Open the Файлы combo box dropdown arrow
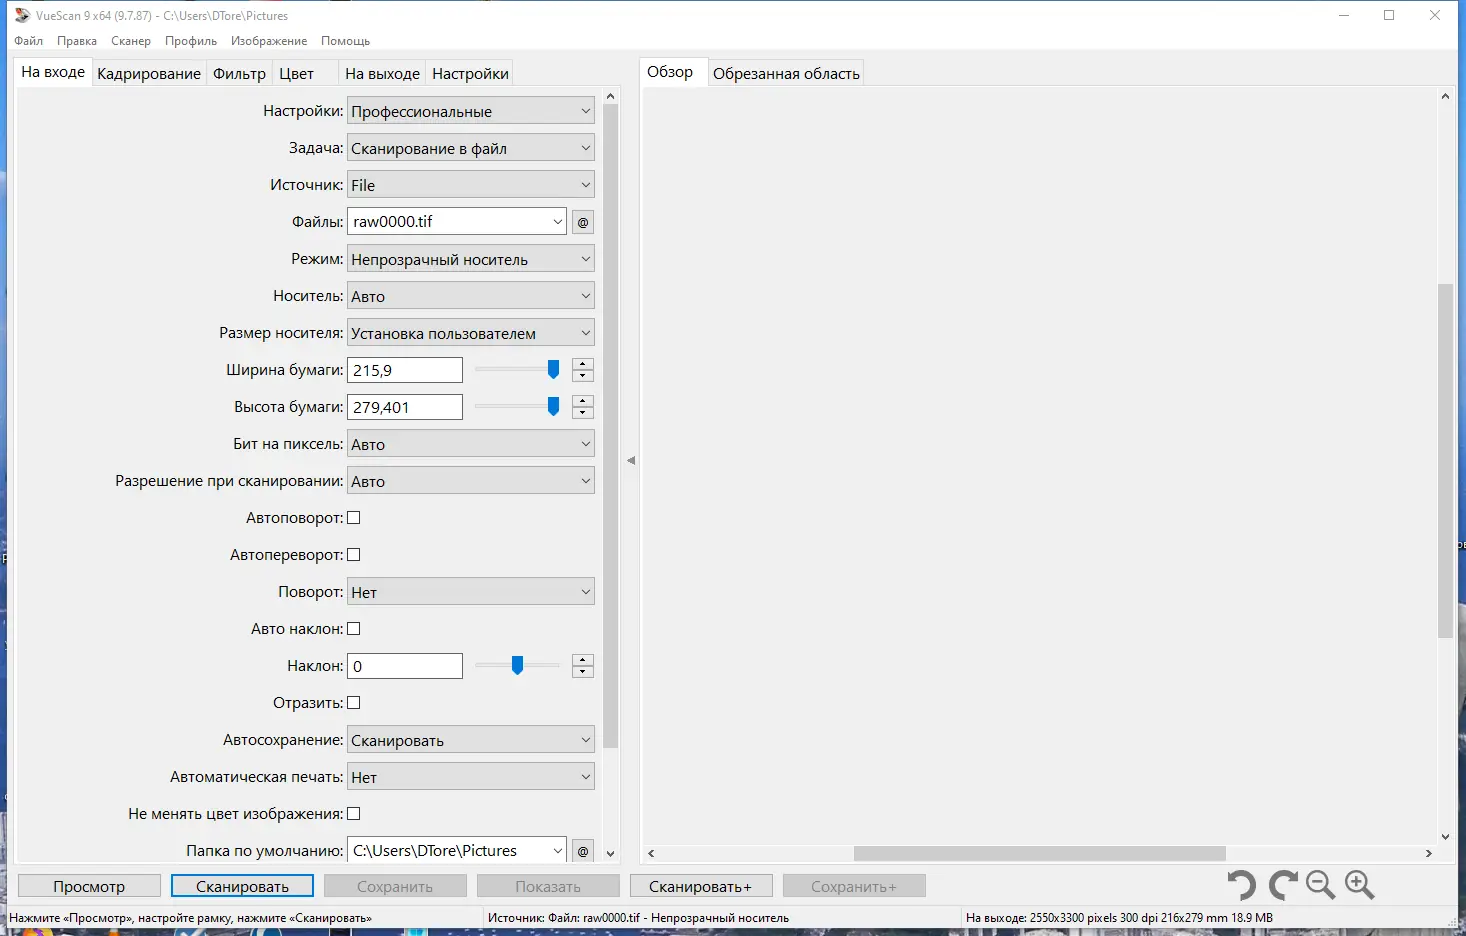The image size is (1466, 936). [557, 222]
